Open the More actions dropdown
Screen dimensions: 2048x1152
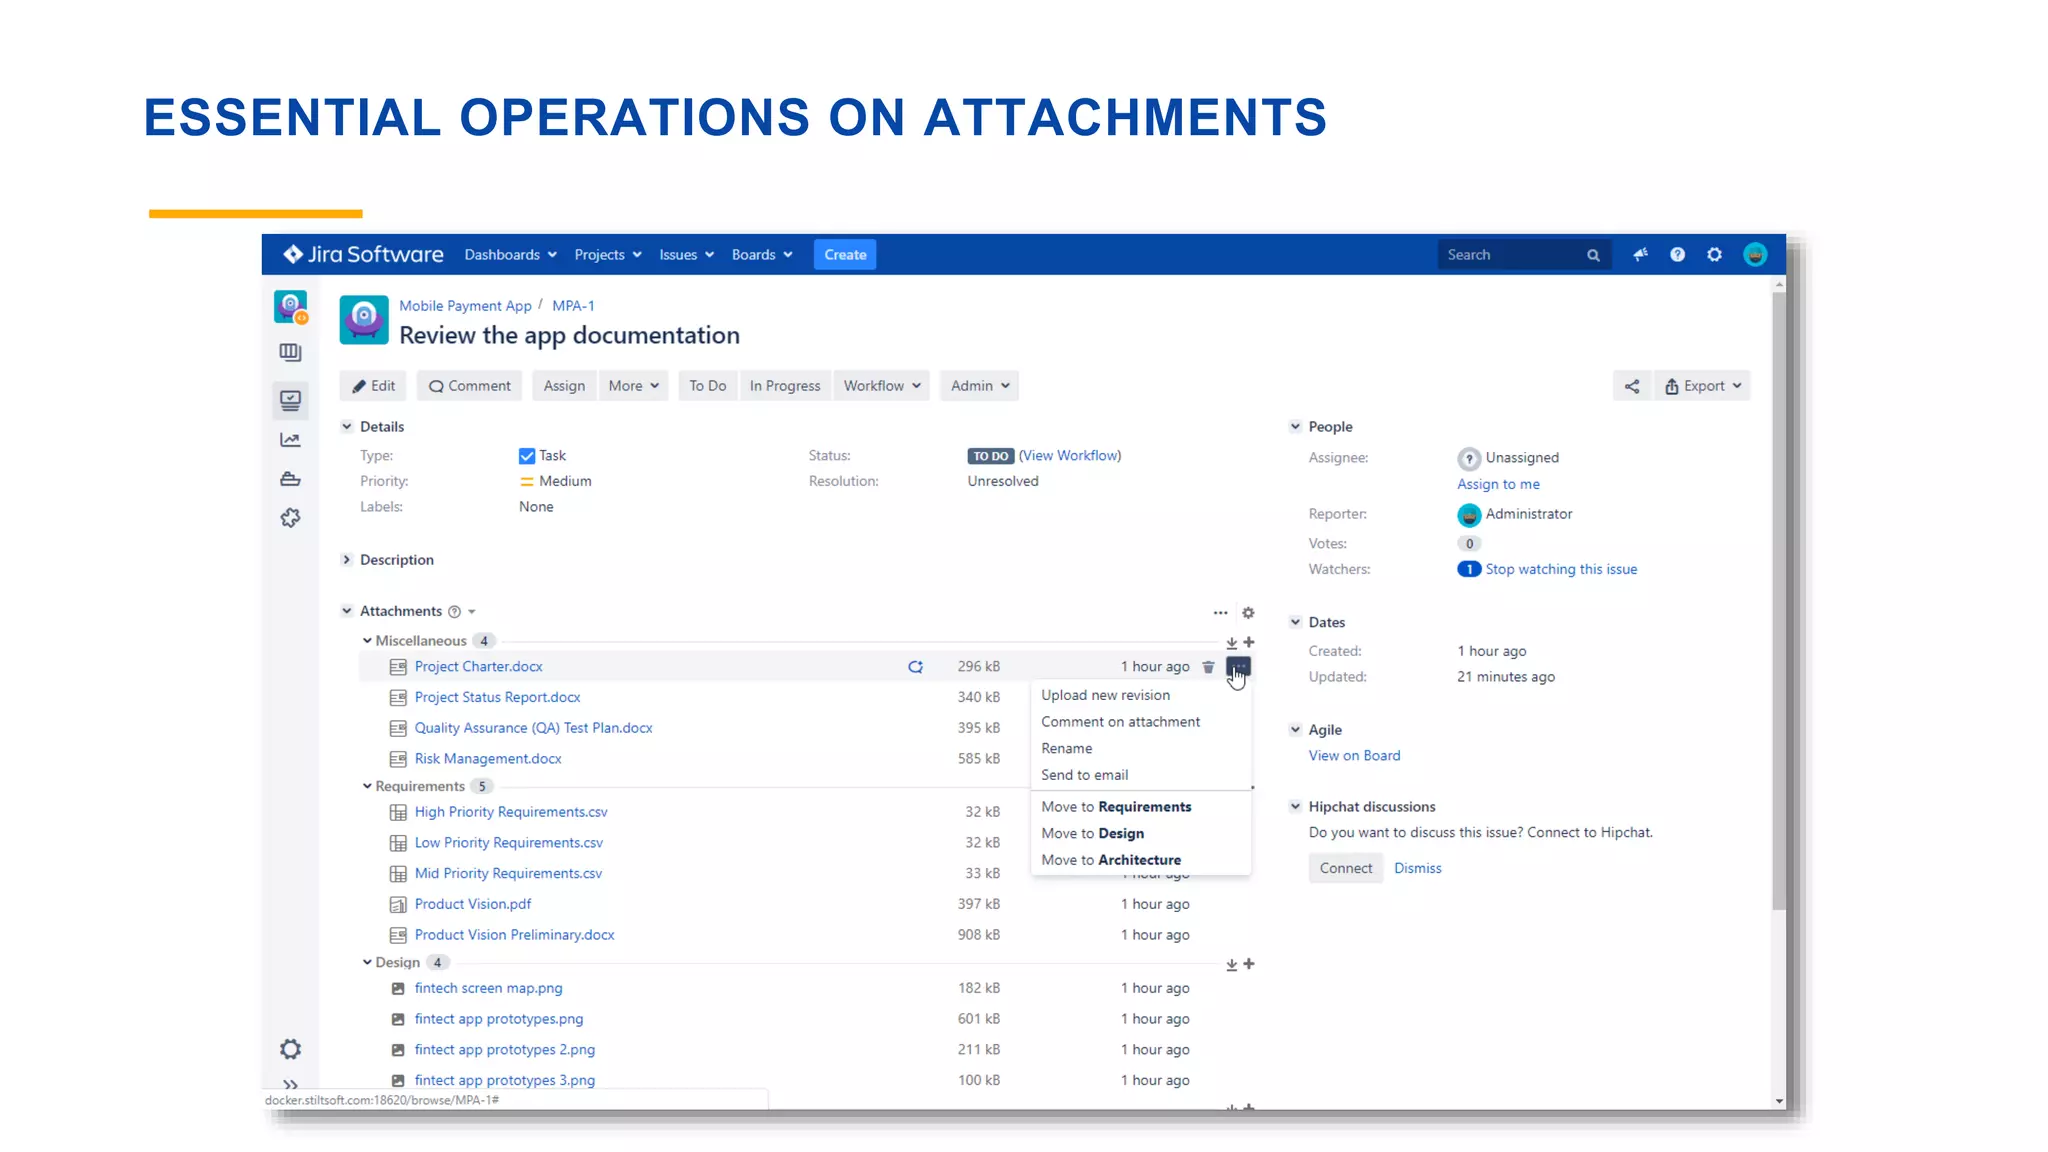click(x=634, y=386)
